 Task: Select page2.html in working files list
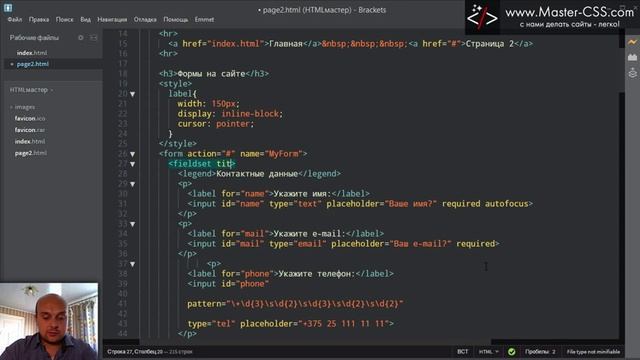point(33,64)
